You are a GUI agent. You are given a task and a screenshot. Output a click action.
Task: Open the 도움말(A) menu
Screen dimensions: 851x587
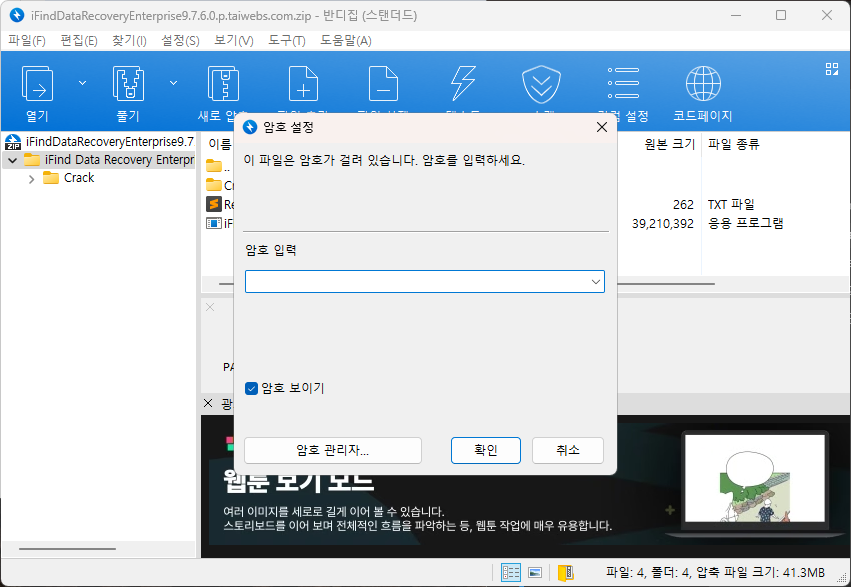(x=346, y=41)
